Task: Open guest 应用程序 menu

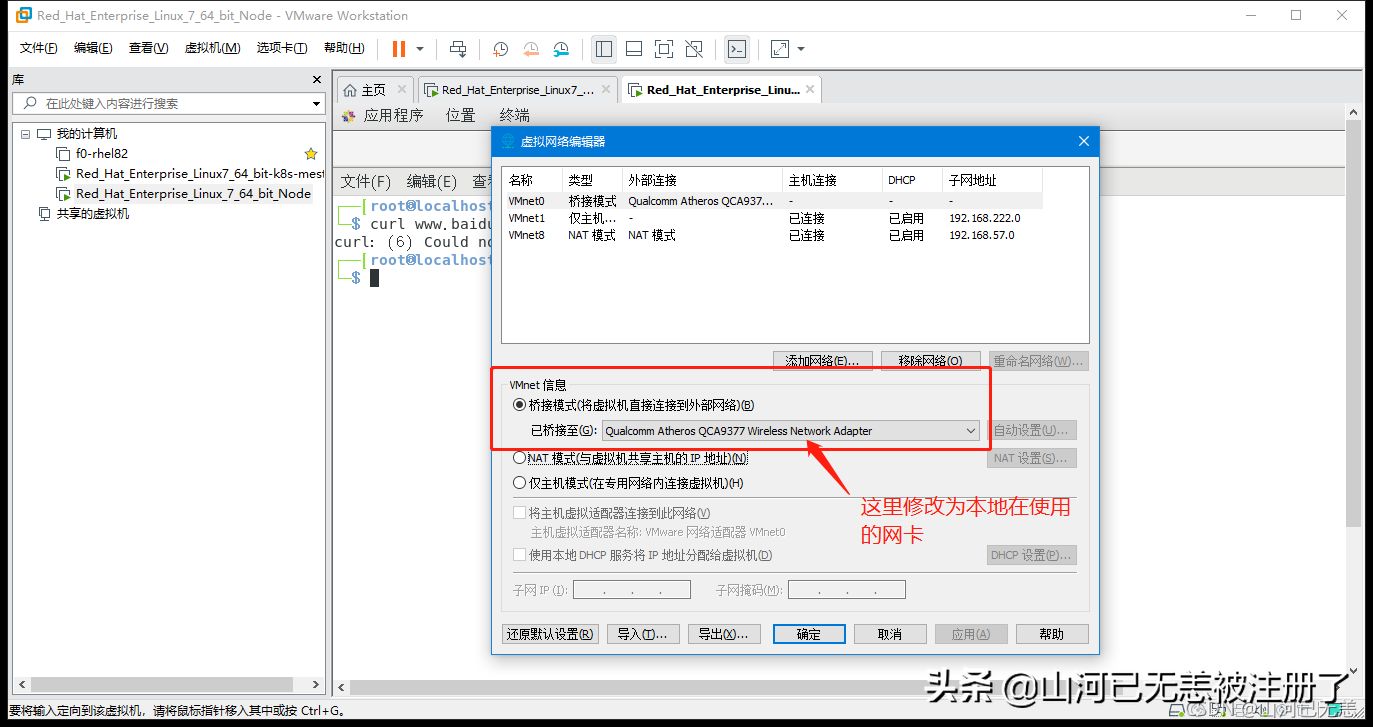Action: [393, 115]
